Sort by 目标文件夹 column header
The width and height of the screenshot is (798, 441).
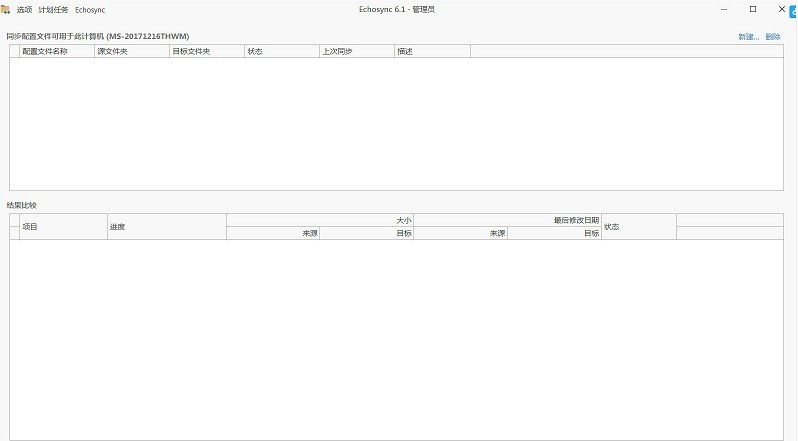click(207, 51)
